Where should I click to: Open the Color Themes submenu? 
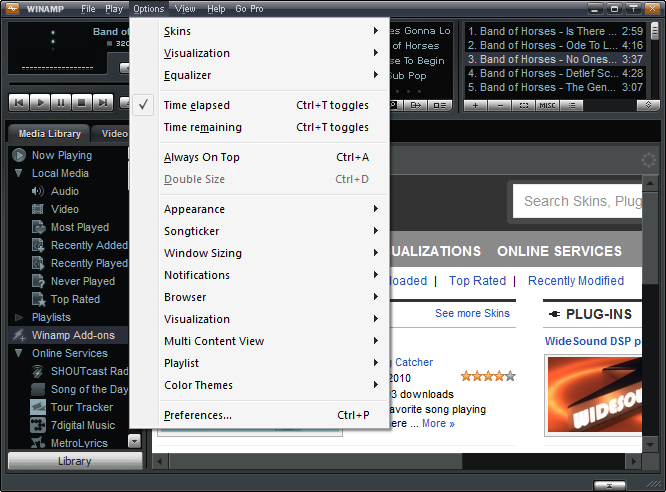coord(259,385)
